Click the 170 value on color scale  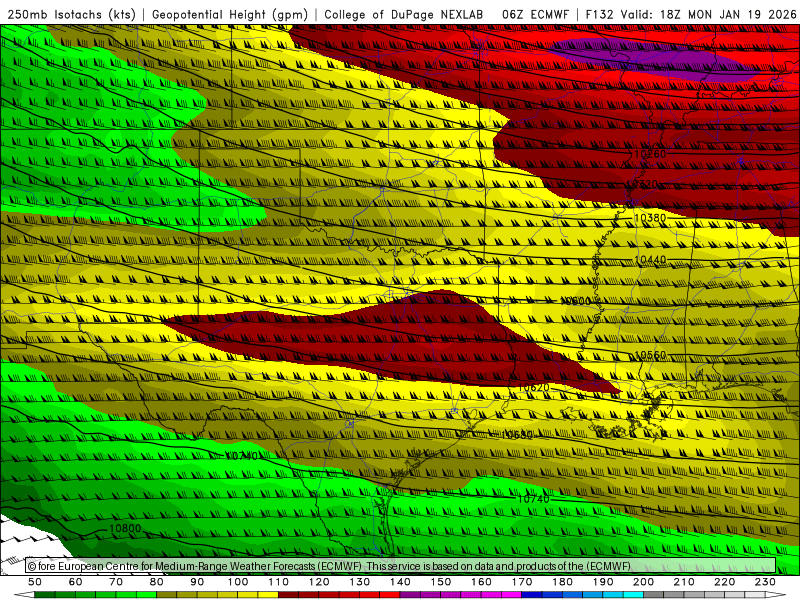point(522,582)
